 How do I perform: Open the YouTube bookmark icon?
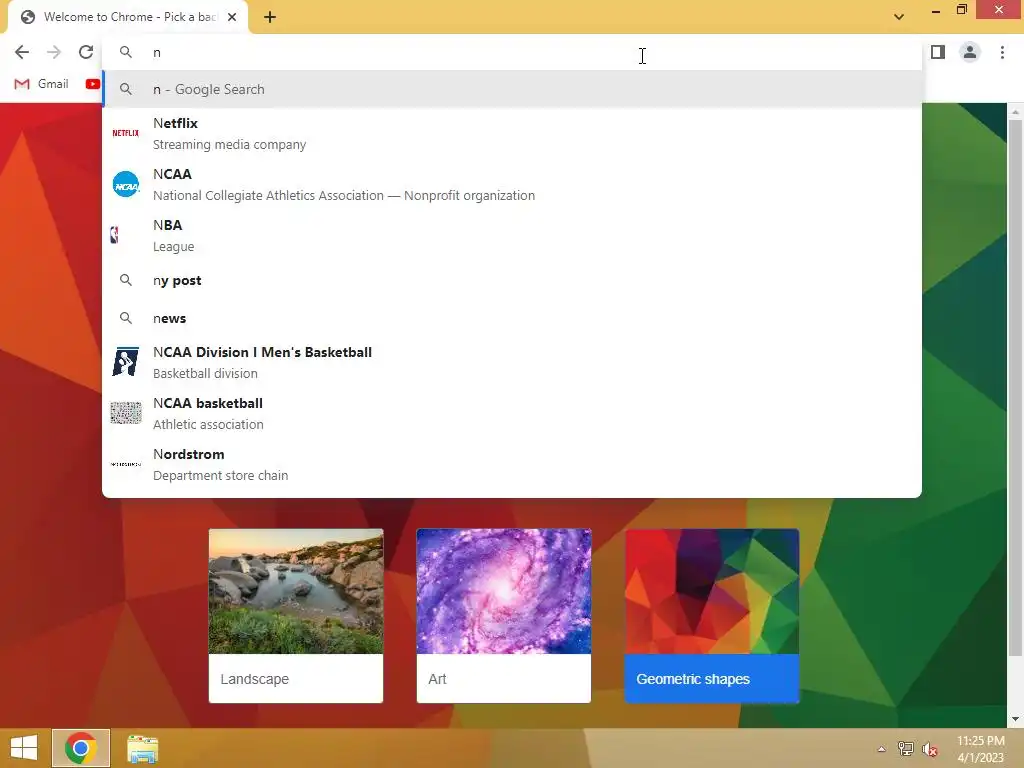pyautogui.click(x=93, y=84)
